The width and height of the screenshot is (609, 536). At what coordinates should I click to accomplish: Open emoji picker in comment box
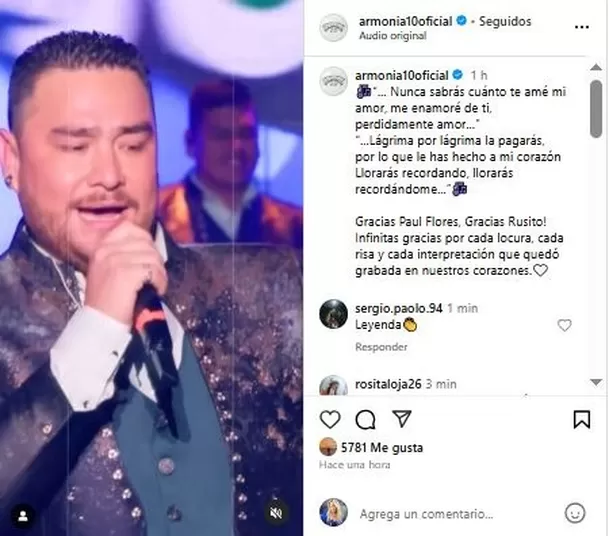[575, 513]
